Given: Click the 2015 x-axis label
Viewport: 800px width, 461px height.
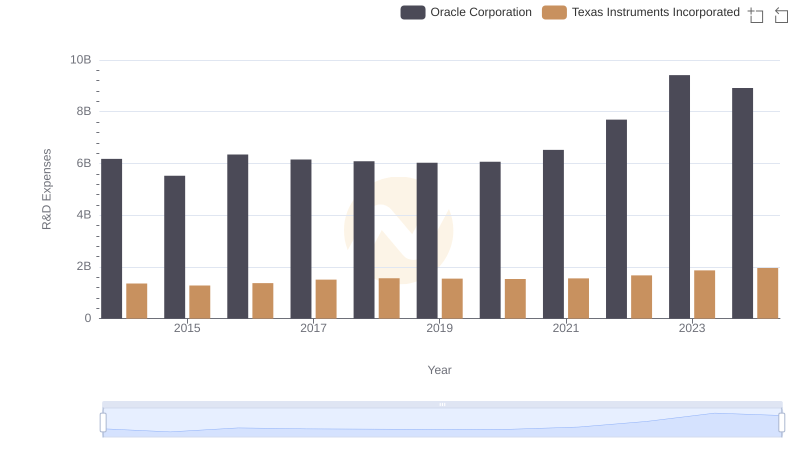Looking at the screenshot, I should 187,328.
